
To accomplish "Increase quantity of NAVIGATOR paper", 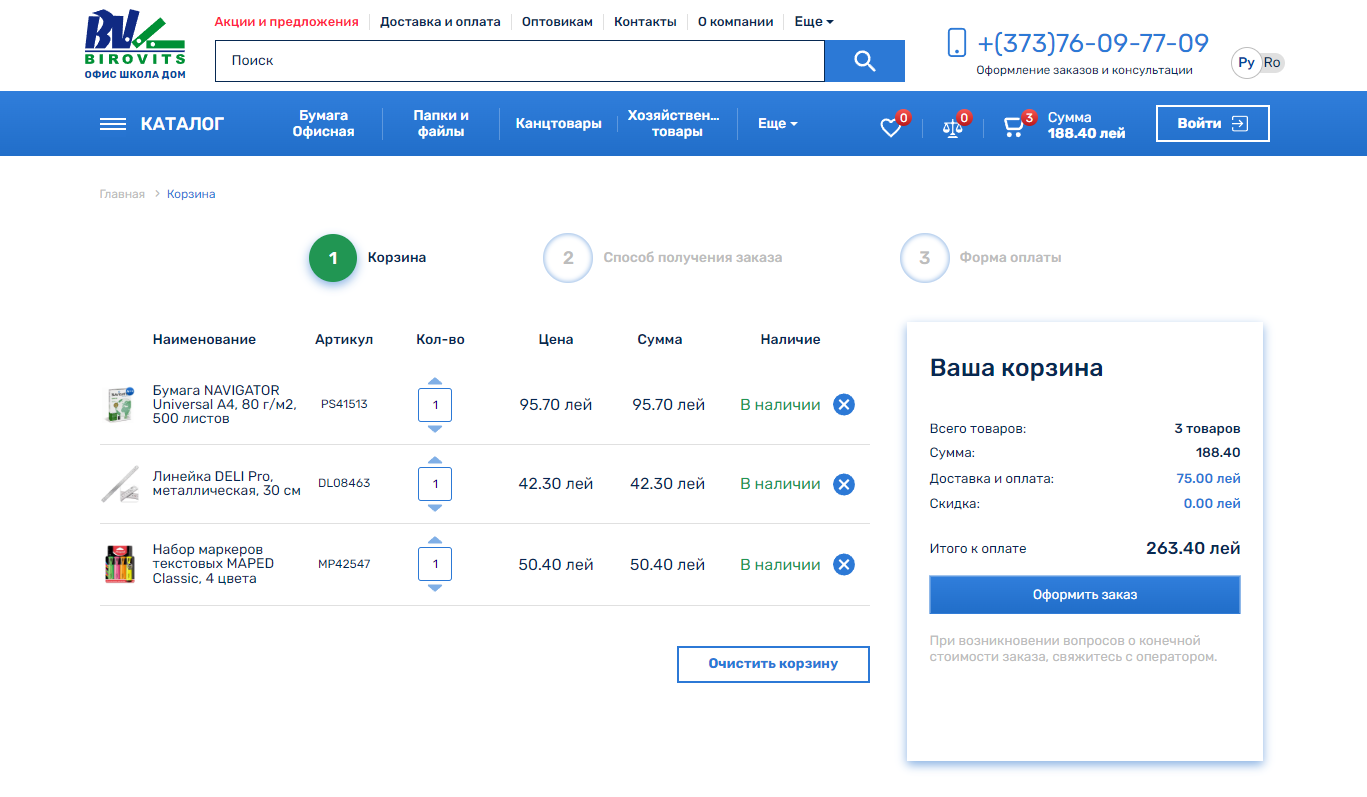I will pyautogui.click(x=435, y=381).
